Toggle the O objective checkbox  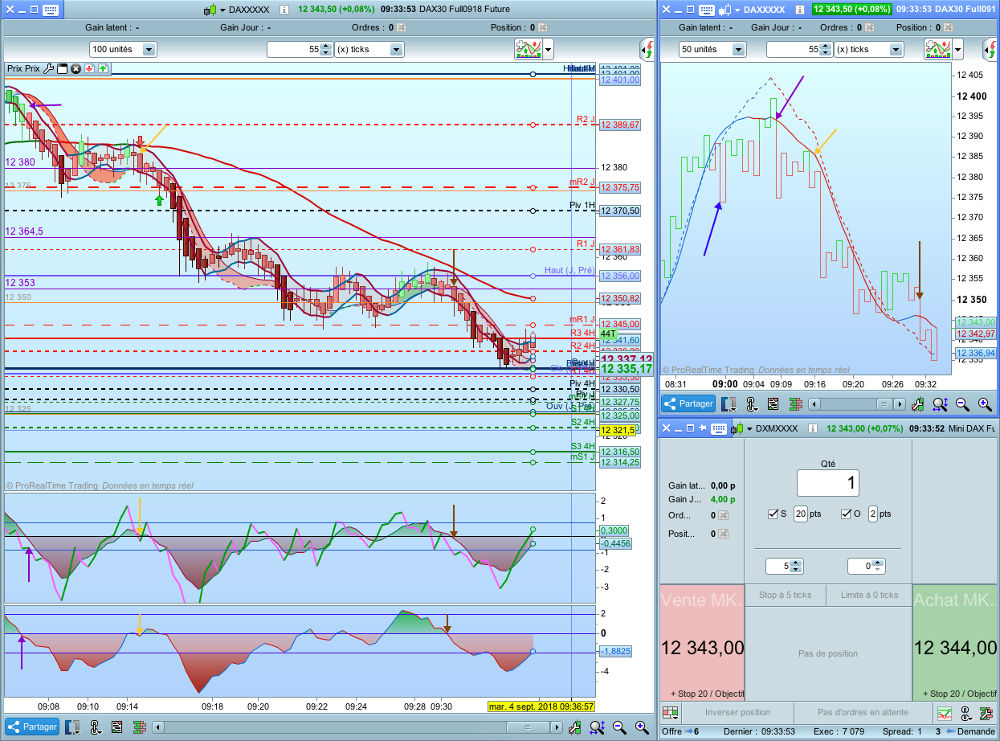click(846, 514)
